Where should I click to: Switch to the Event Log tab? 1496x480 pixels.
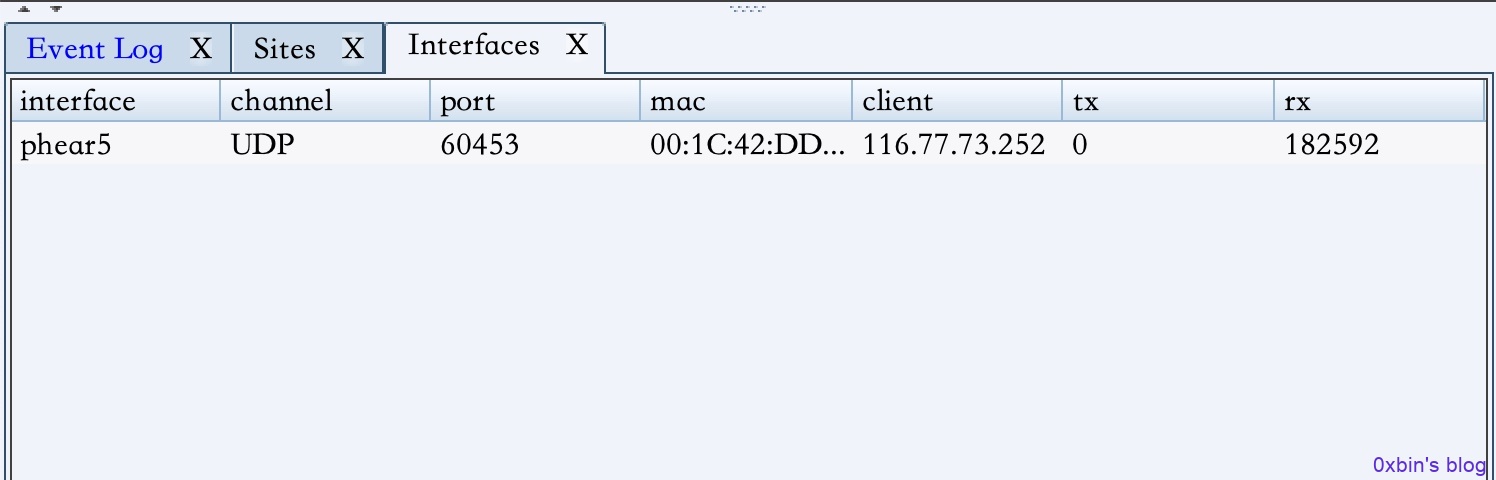tap(95, 49)
